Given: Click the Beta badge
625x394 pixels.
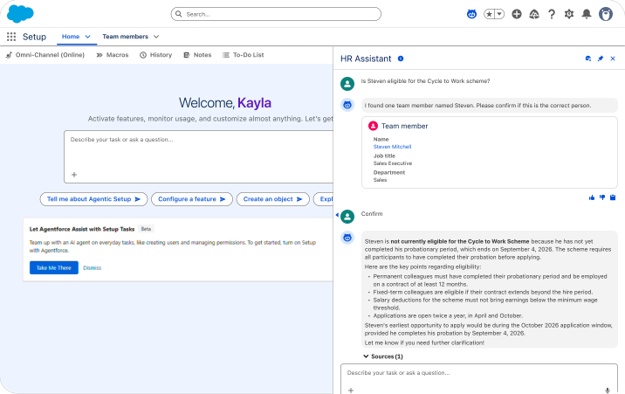Looking at the screenshot, I should click(x=146, y=229).
